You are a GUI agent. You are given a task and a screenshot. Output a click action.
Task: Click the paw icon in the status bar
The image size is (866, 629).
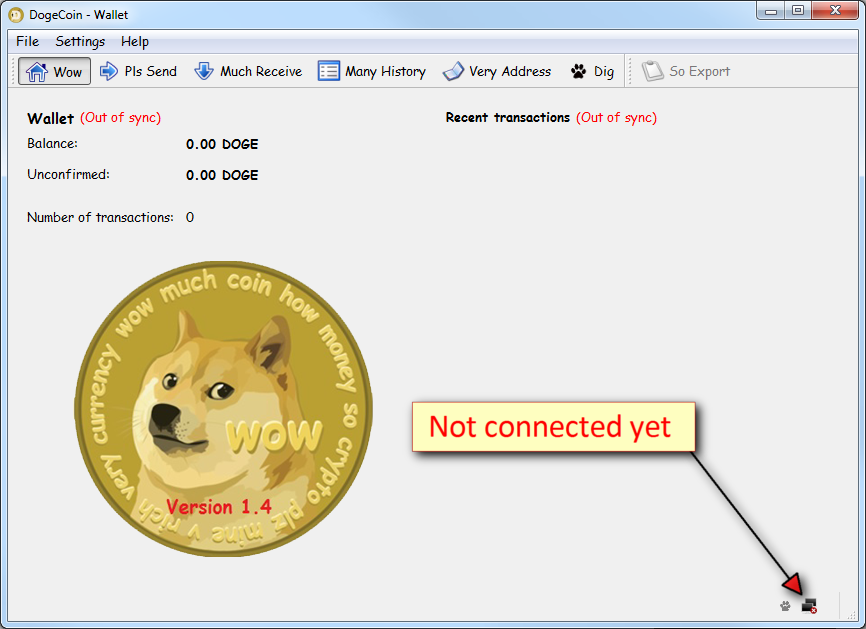785,606
